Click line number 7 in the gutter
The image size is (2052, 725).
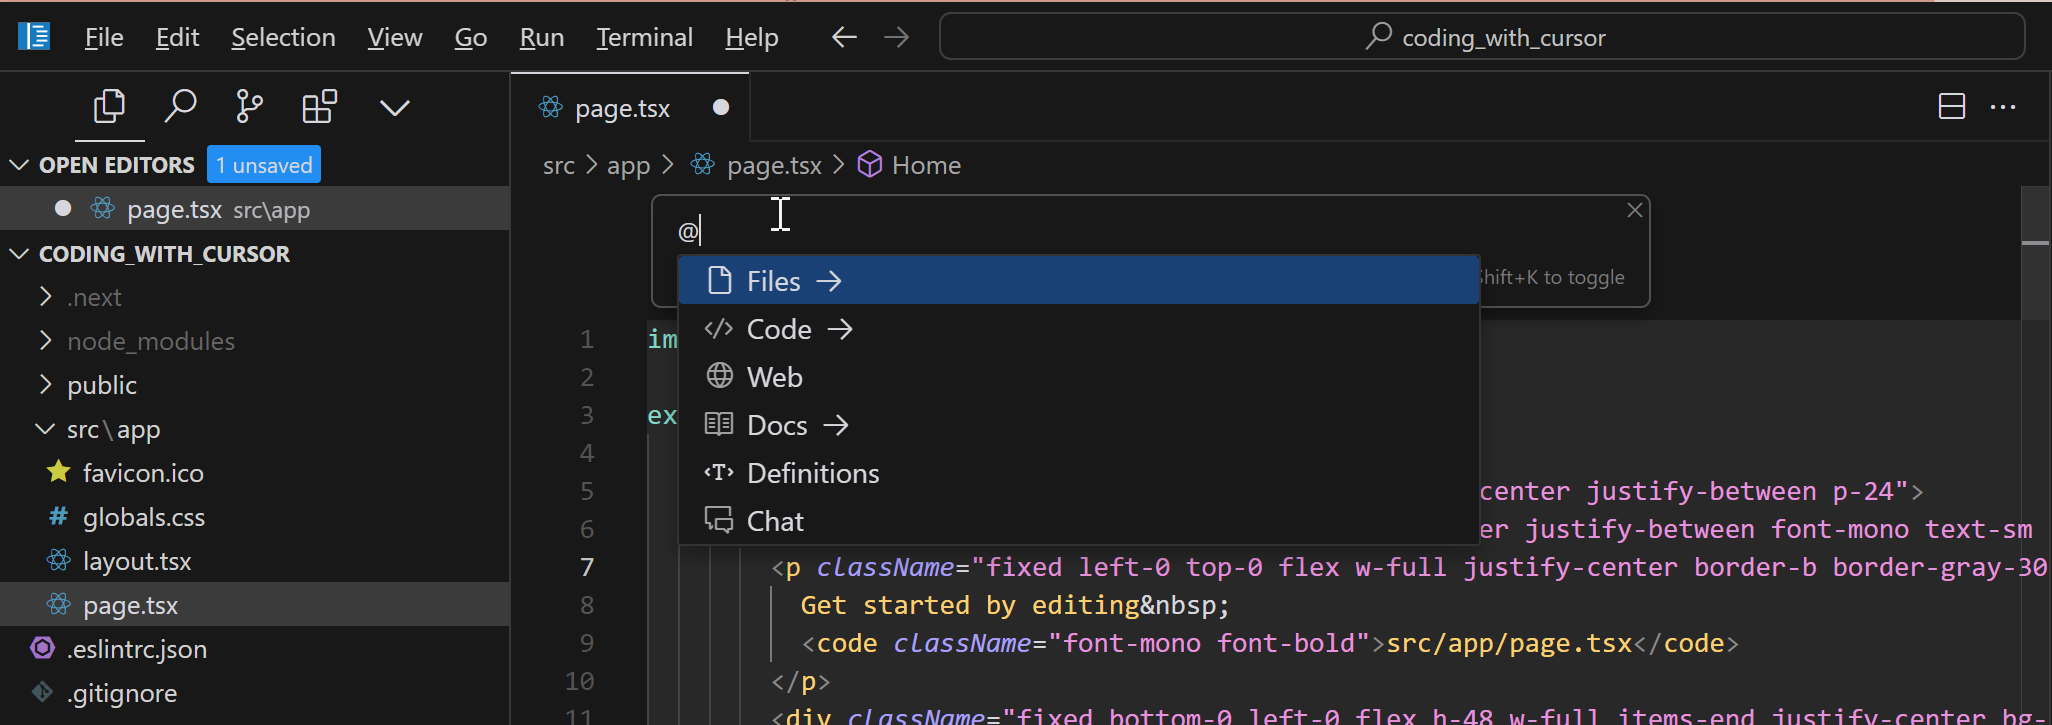[x=587, y=567]
